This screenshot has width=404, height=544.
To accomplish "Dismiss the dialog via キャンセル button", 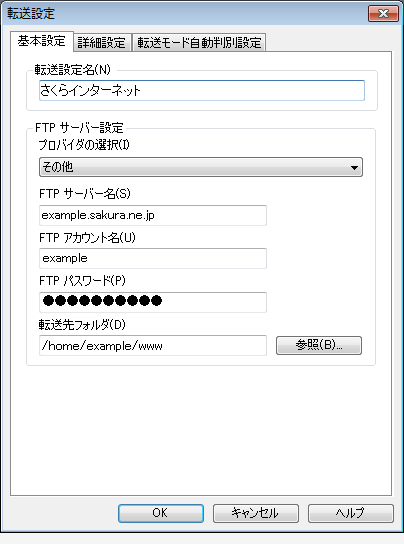I will tap(256, 513).
